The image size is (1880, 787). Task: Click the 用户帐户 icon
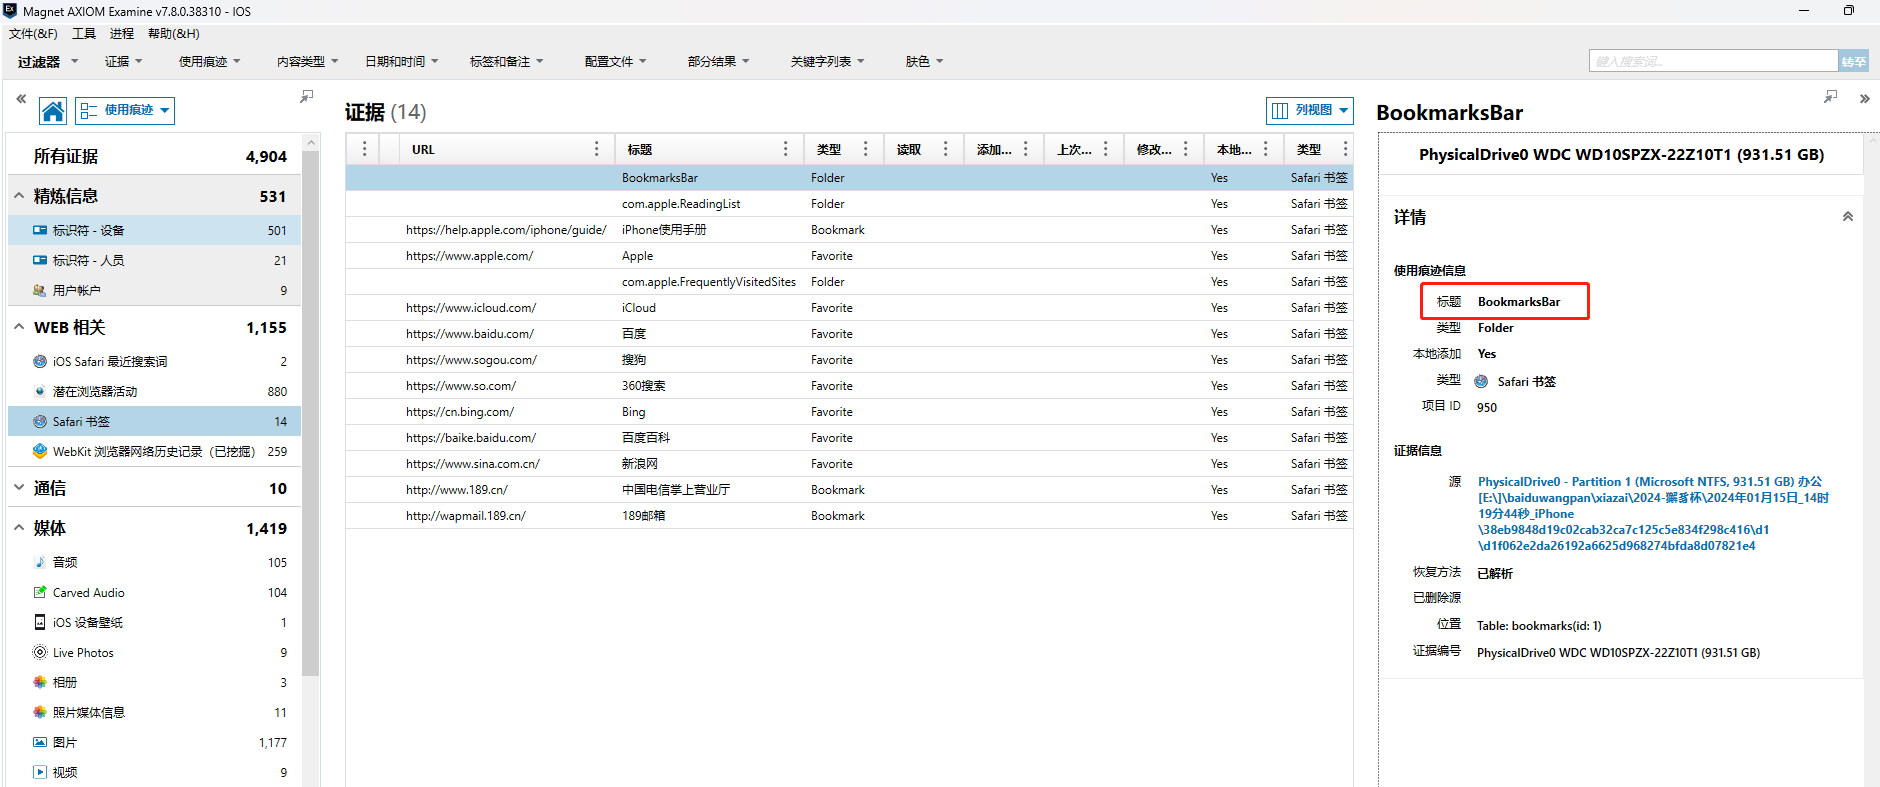40,290
